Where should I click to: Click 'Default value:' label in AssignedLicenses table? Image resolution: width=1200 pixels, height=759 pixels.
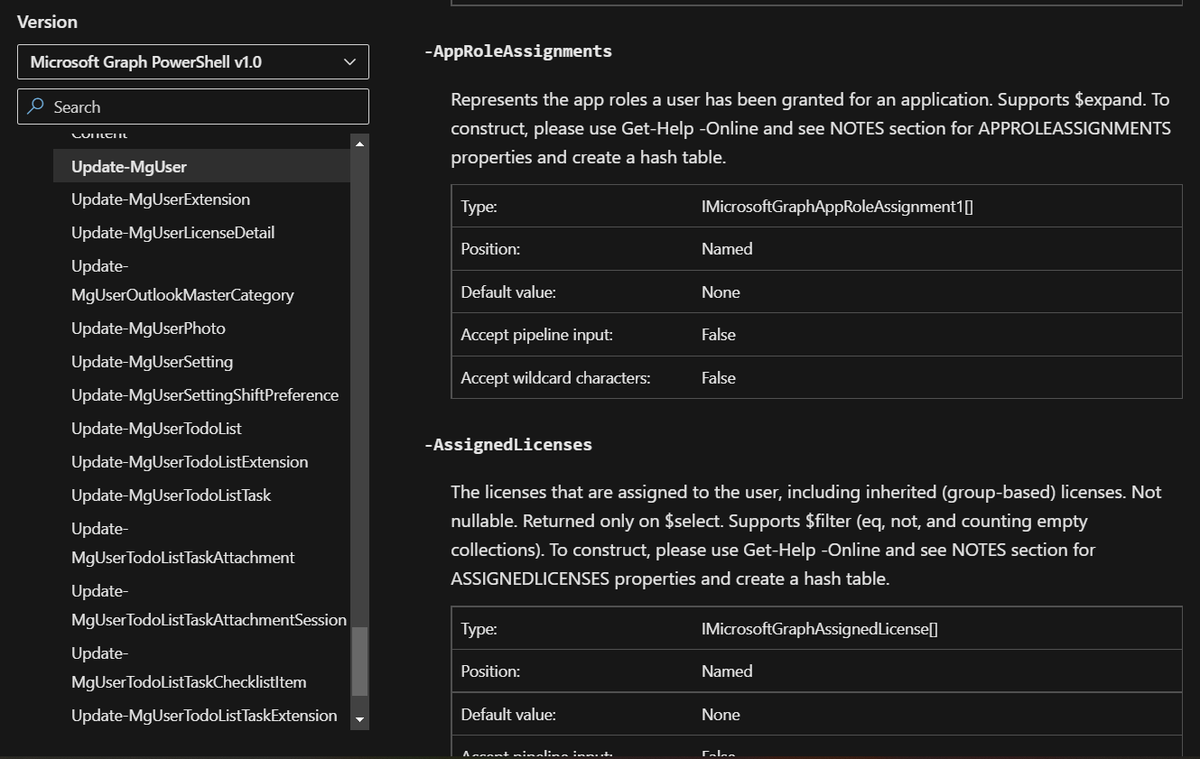click(x=508, y=715)
